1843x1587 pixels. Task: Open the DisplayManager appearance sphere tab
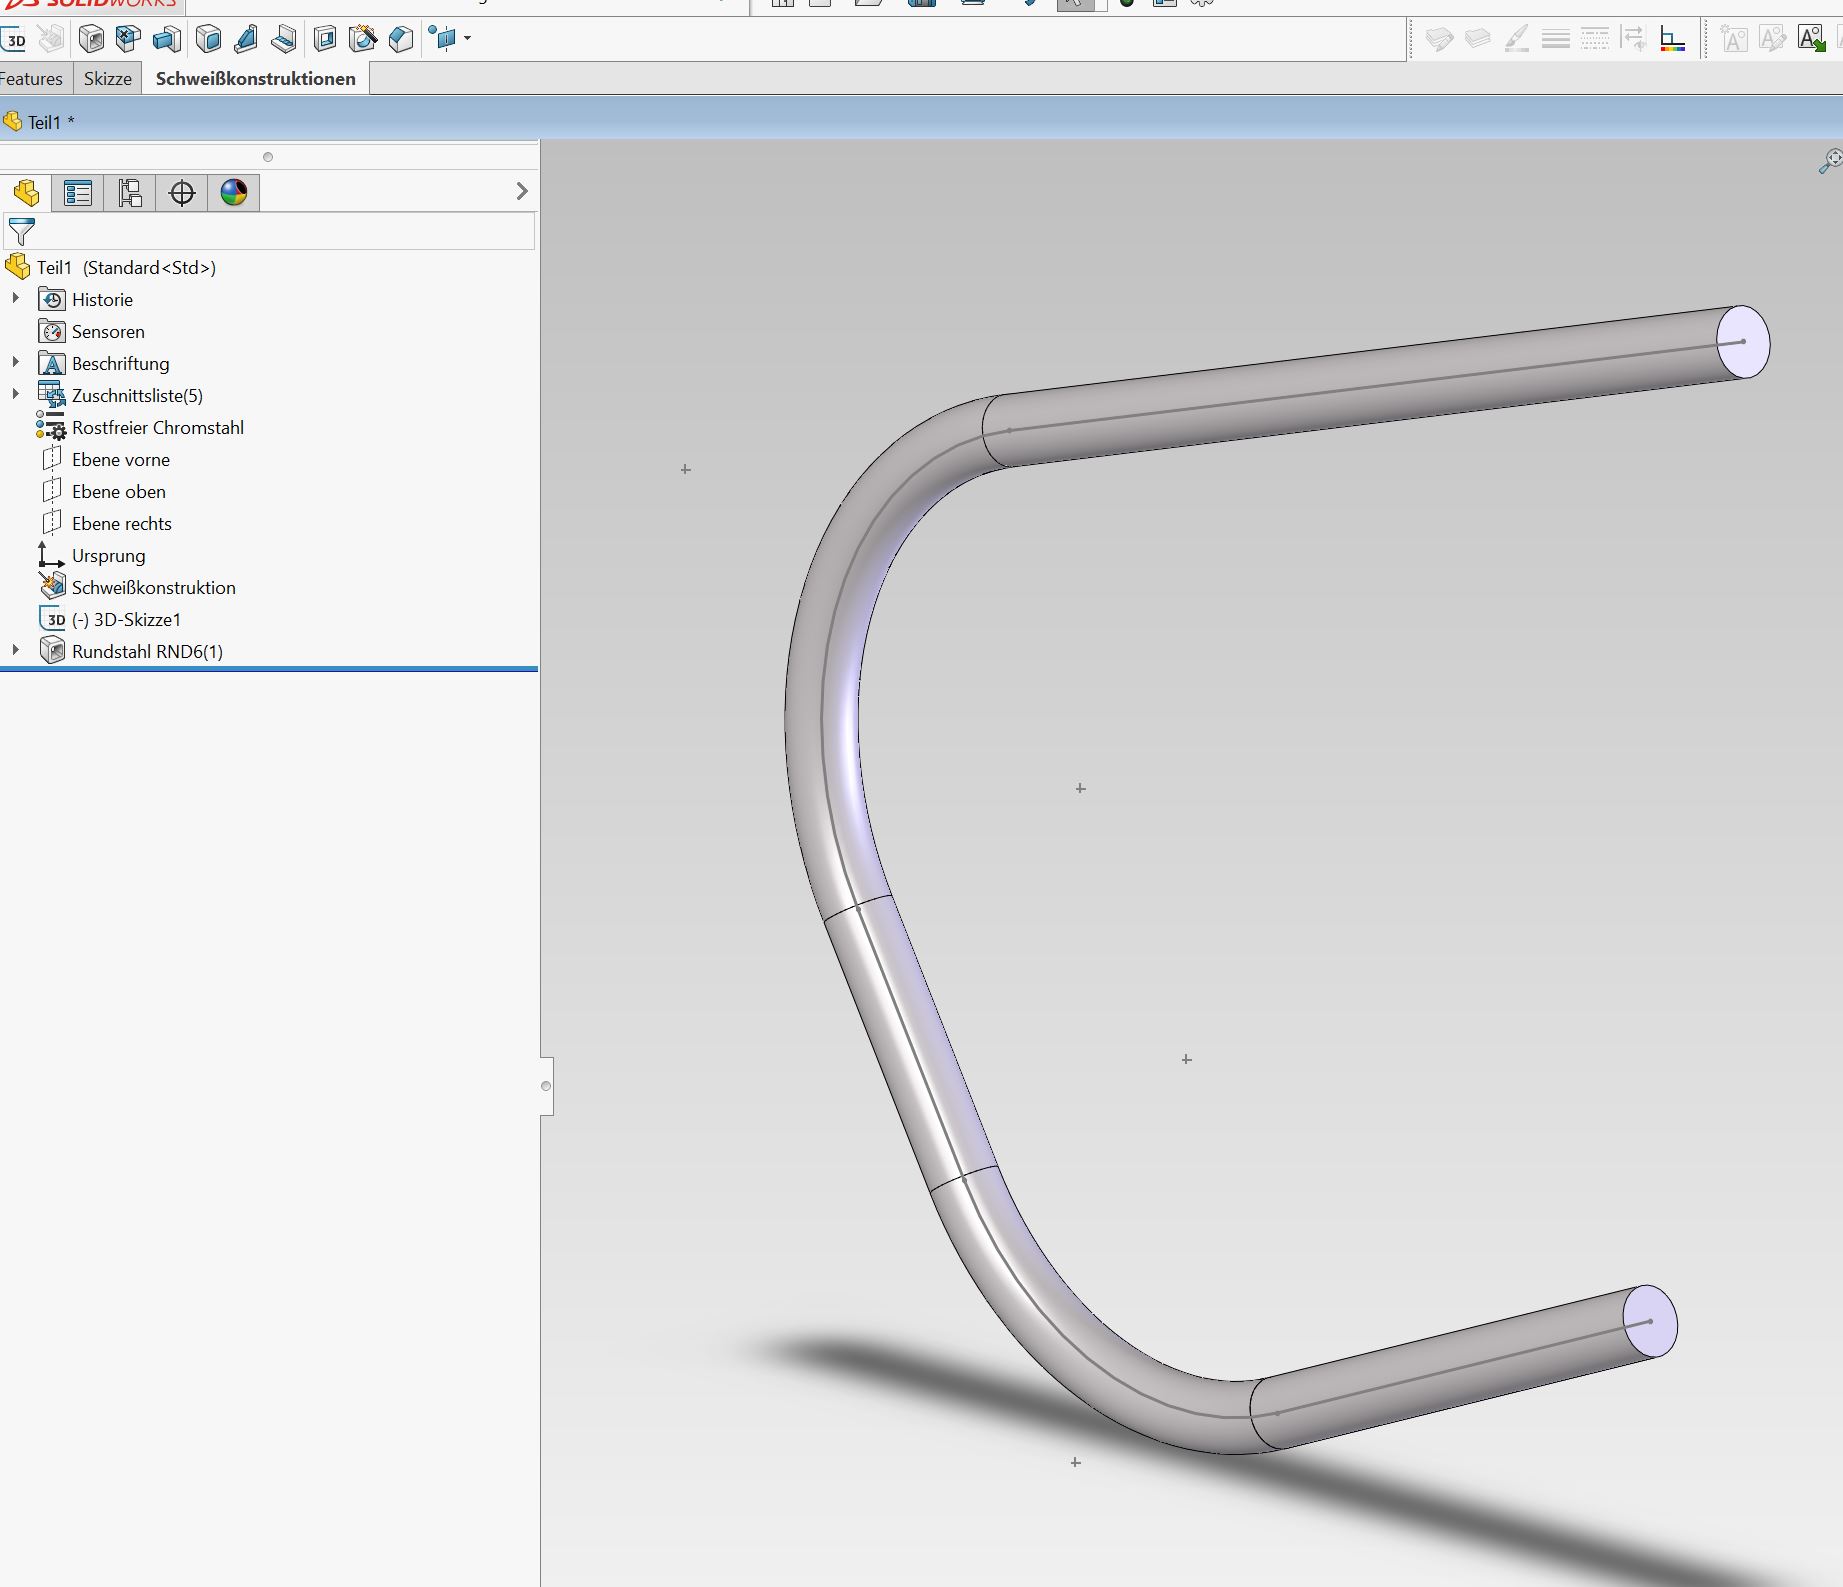tap(234, 193)
